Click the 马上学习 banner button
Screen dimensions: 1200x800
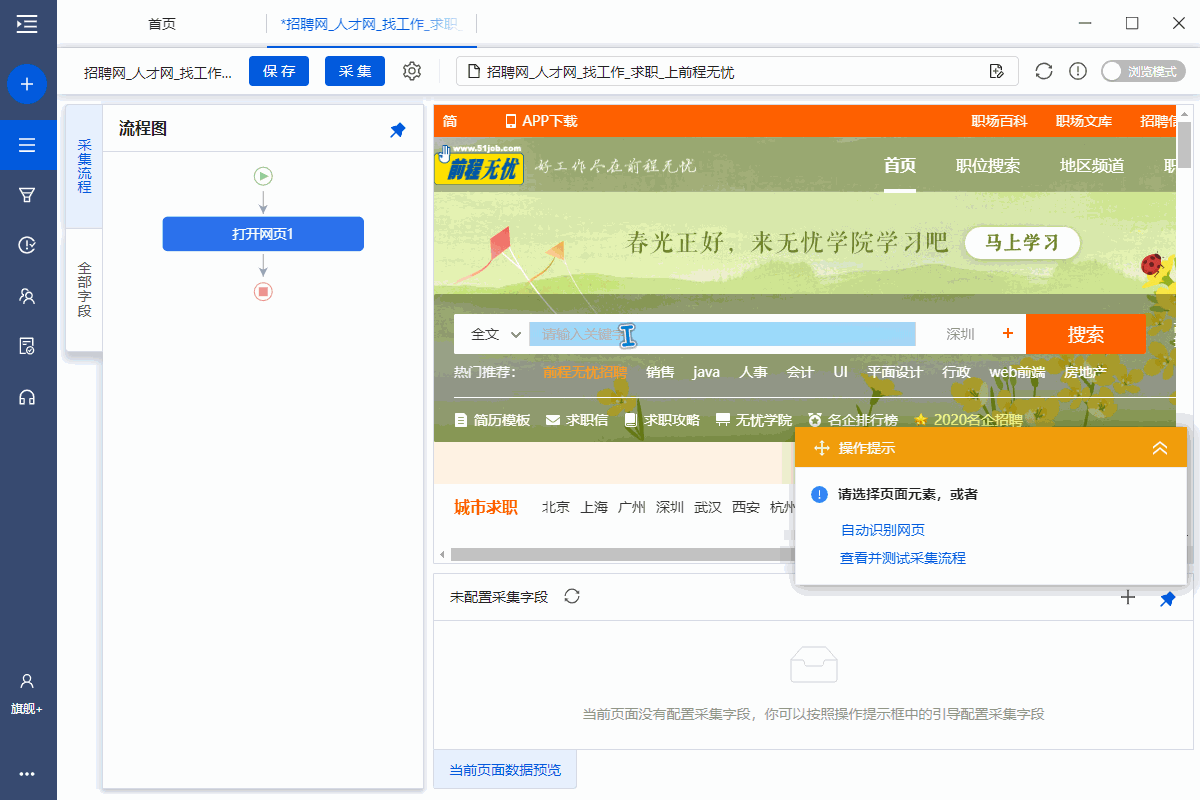click(1022, 243)
